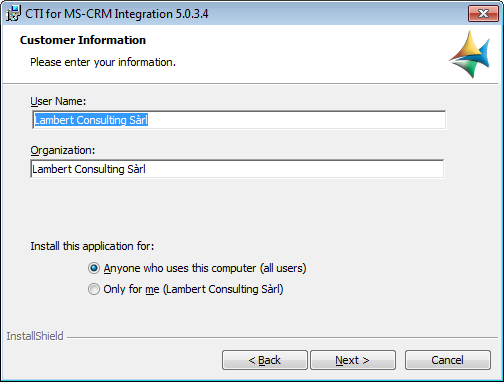Click the CTI for MS-CRM Integration title text
This screenshot has width=504, height=382.
[x=117, y=14]
